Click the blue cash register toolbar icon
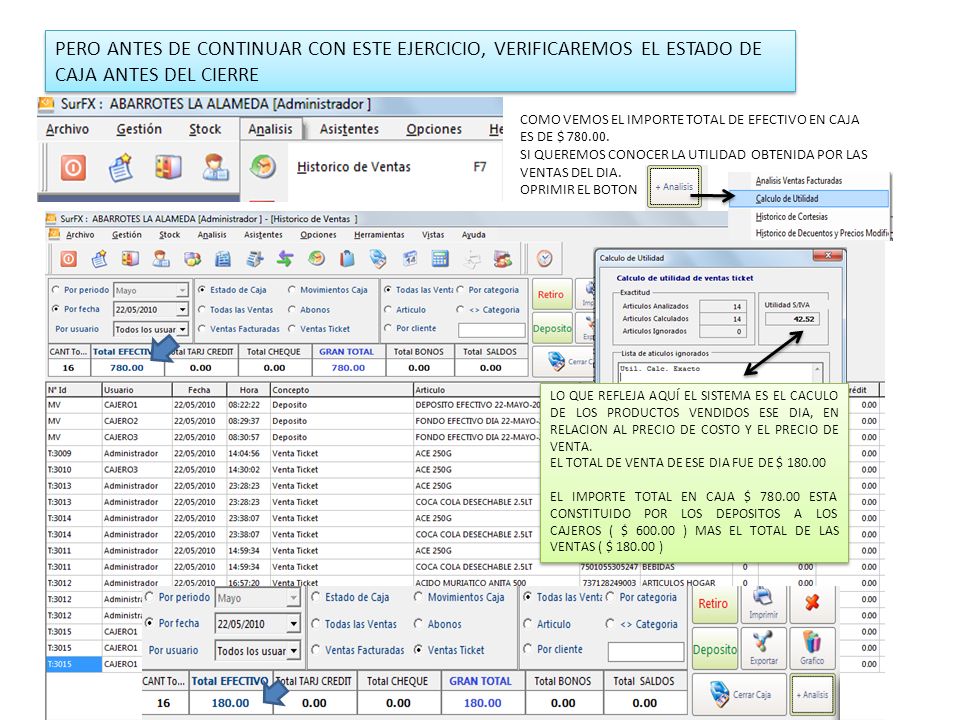Viewport: 960px width, 720px height. tap(223, 259)
